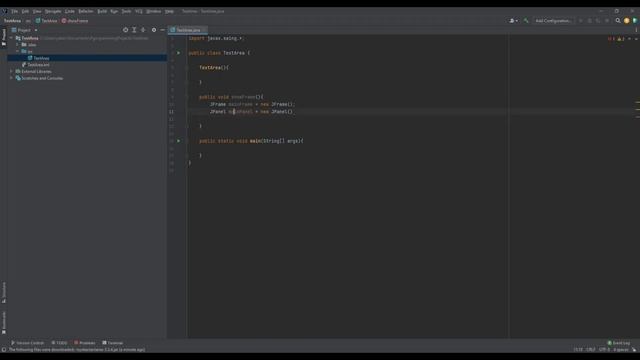
Task: Expand the .idea folder
Action: click(x=18, y=45)
